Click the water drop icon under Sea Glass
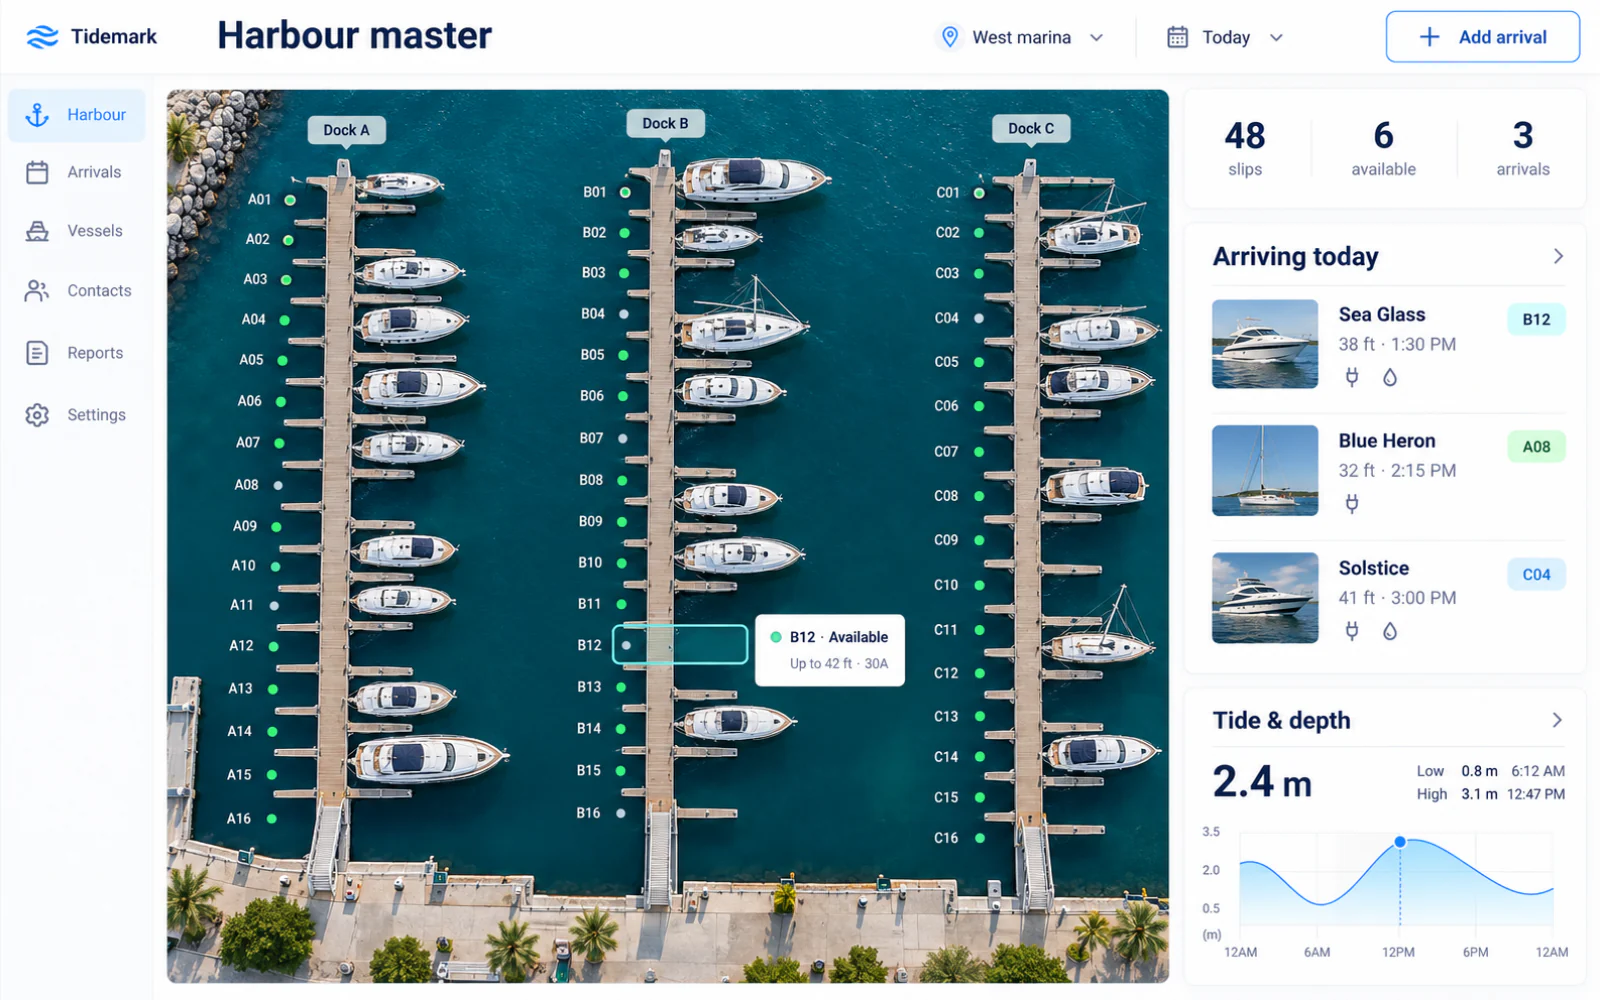 [x=1390, y=377]
